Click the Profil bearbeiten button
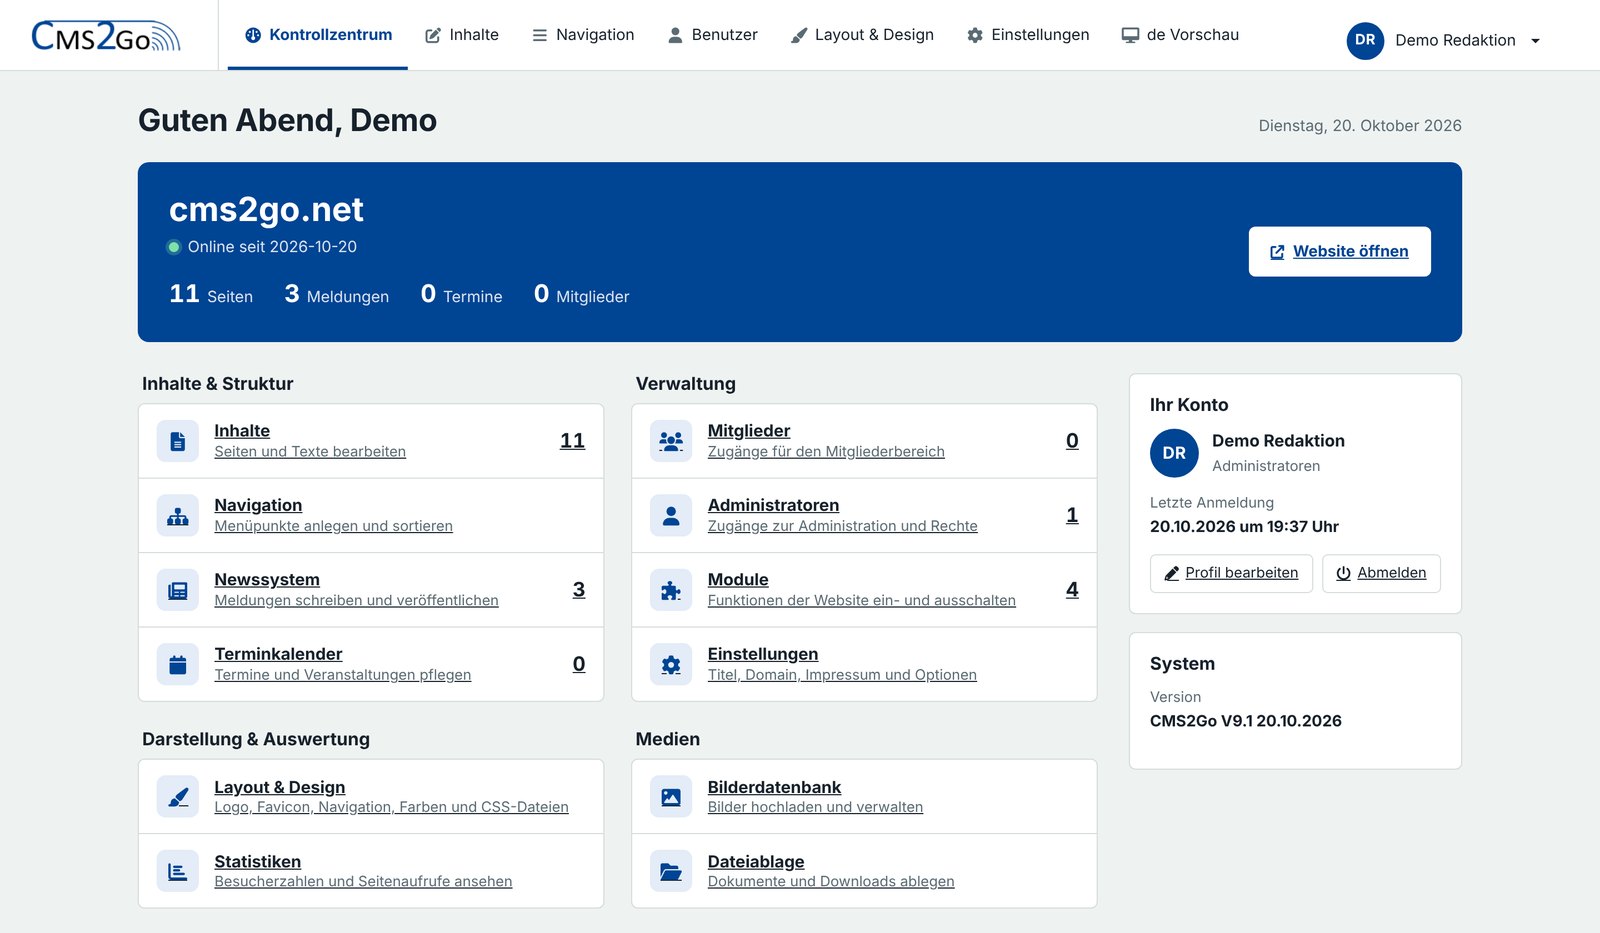The height and width of the screenshot is (933, 1600). [x=1231, y=573]
